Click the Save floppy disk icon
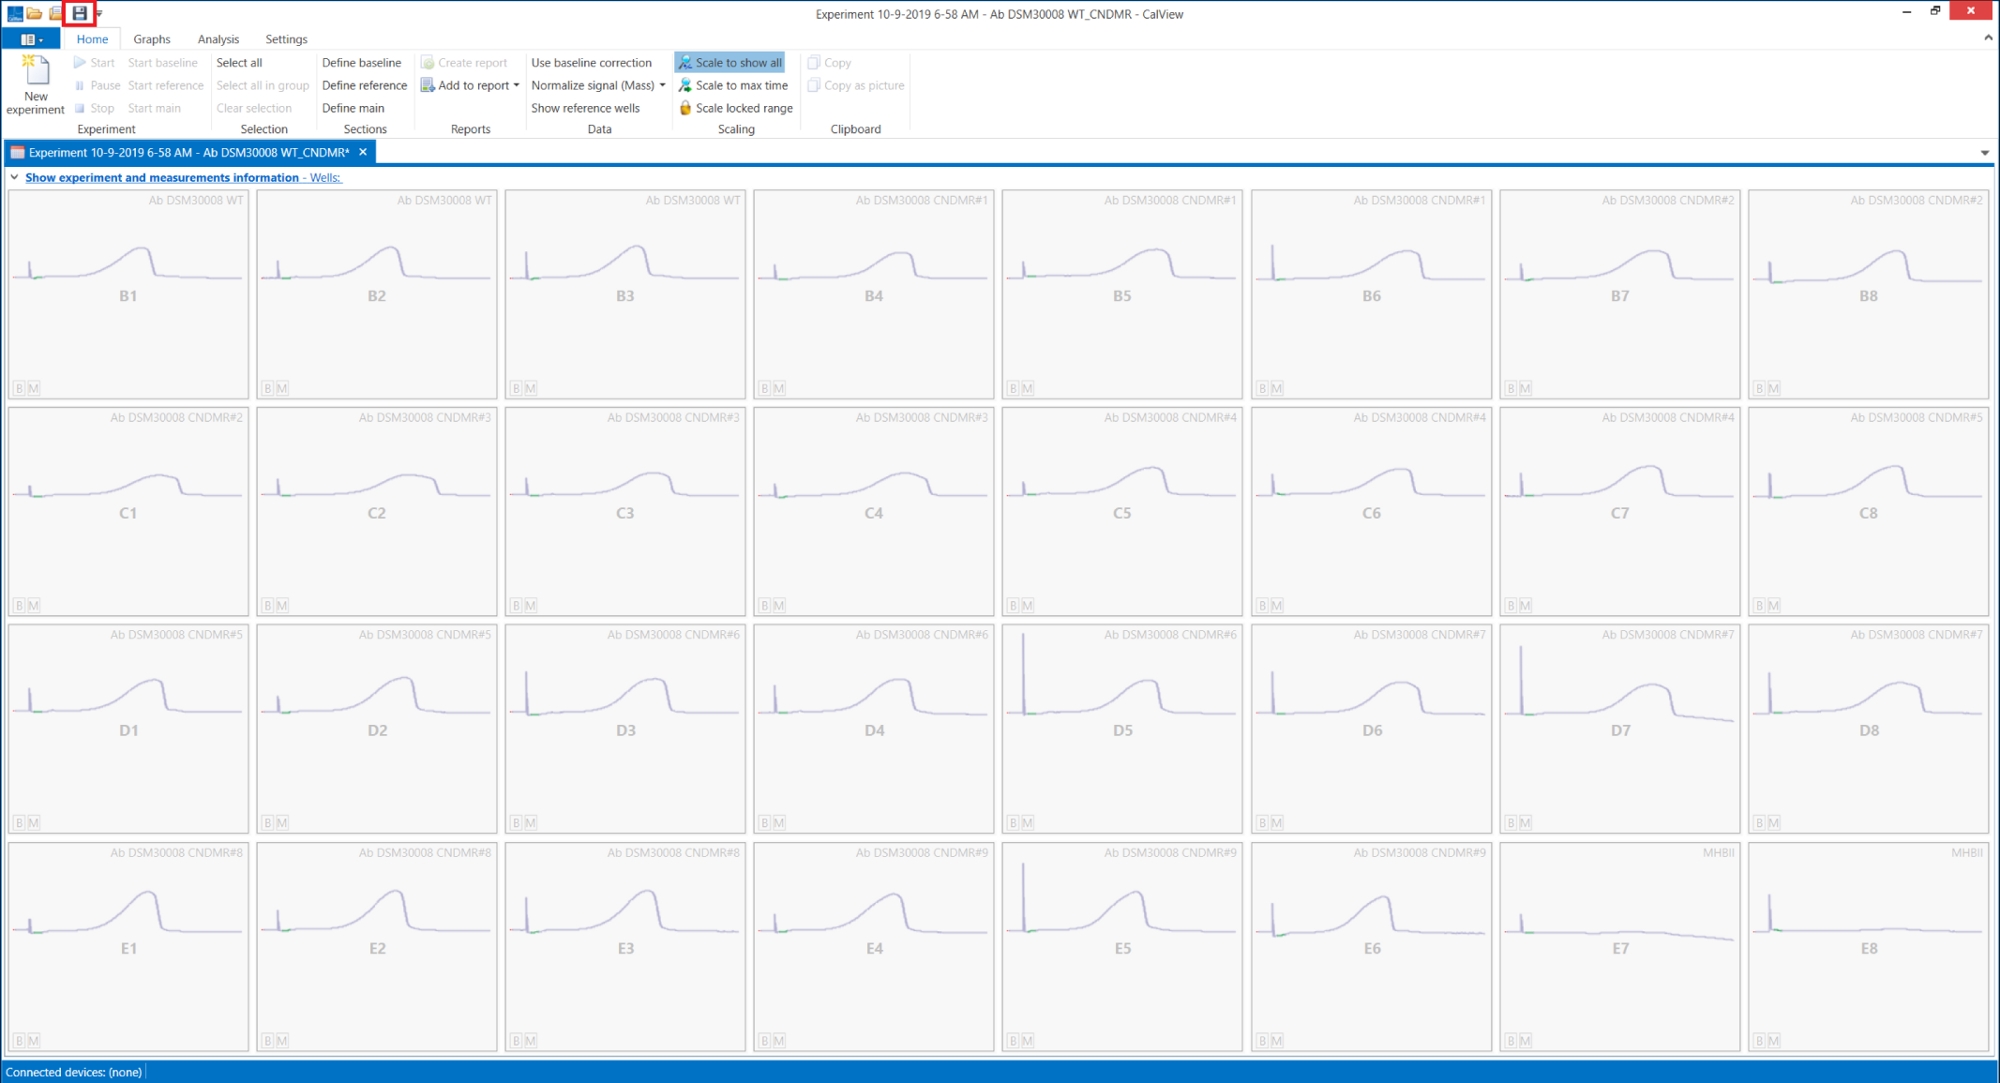This screenshot has height=1083, width=2000. 80,13
